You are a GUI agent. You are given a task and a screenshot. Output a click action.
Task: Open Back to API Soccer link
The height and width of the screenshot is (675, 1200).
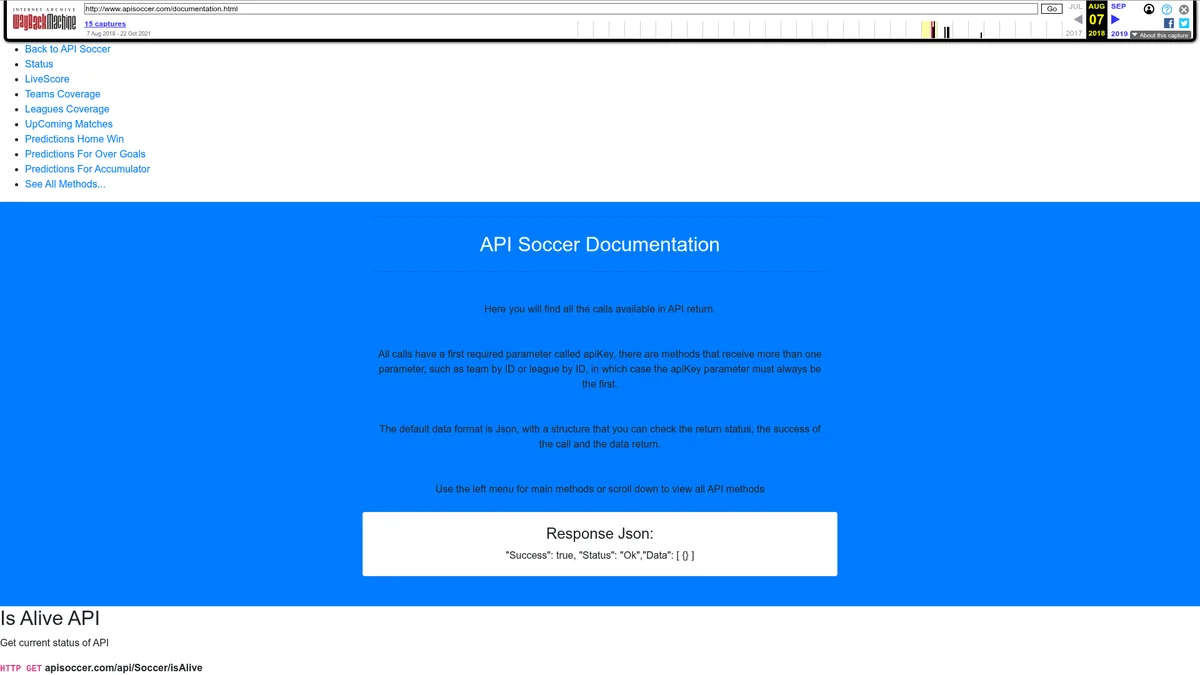(68, 49)
